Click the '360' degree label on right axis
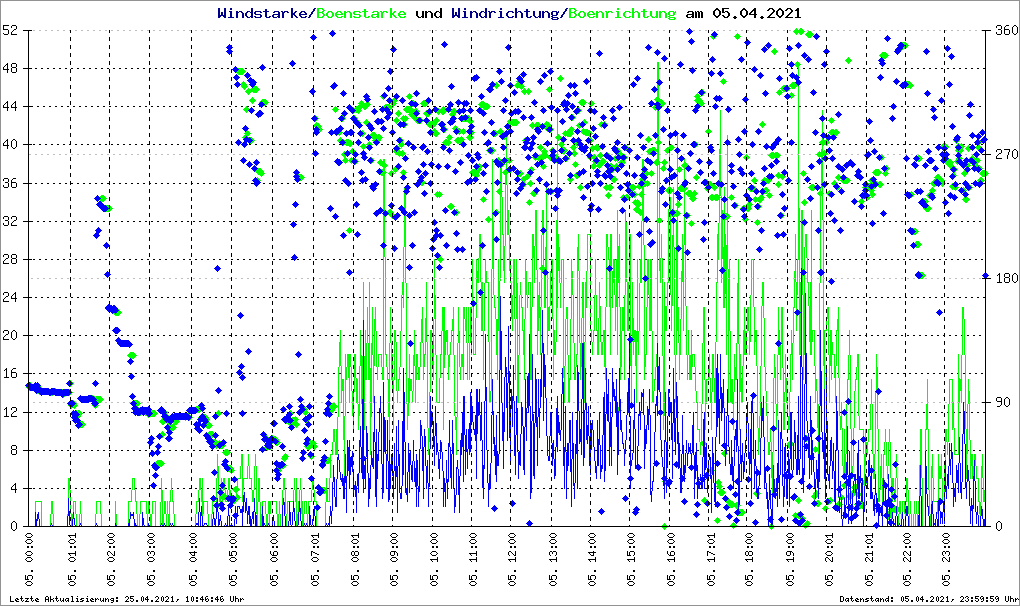This screenshot has width=1020, height=606. click(x=1003, y=31)
